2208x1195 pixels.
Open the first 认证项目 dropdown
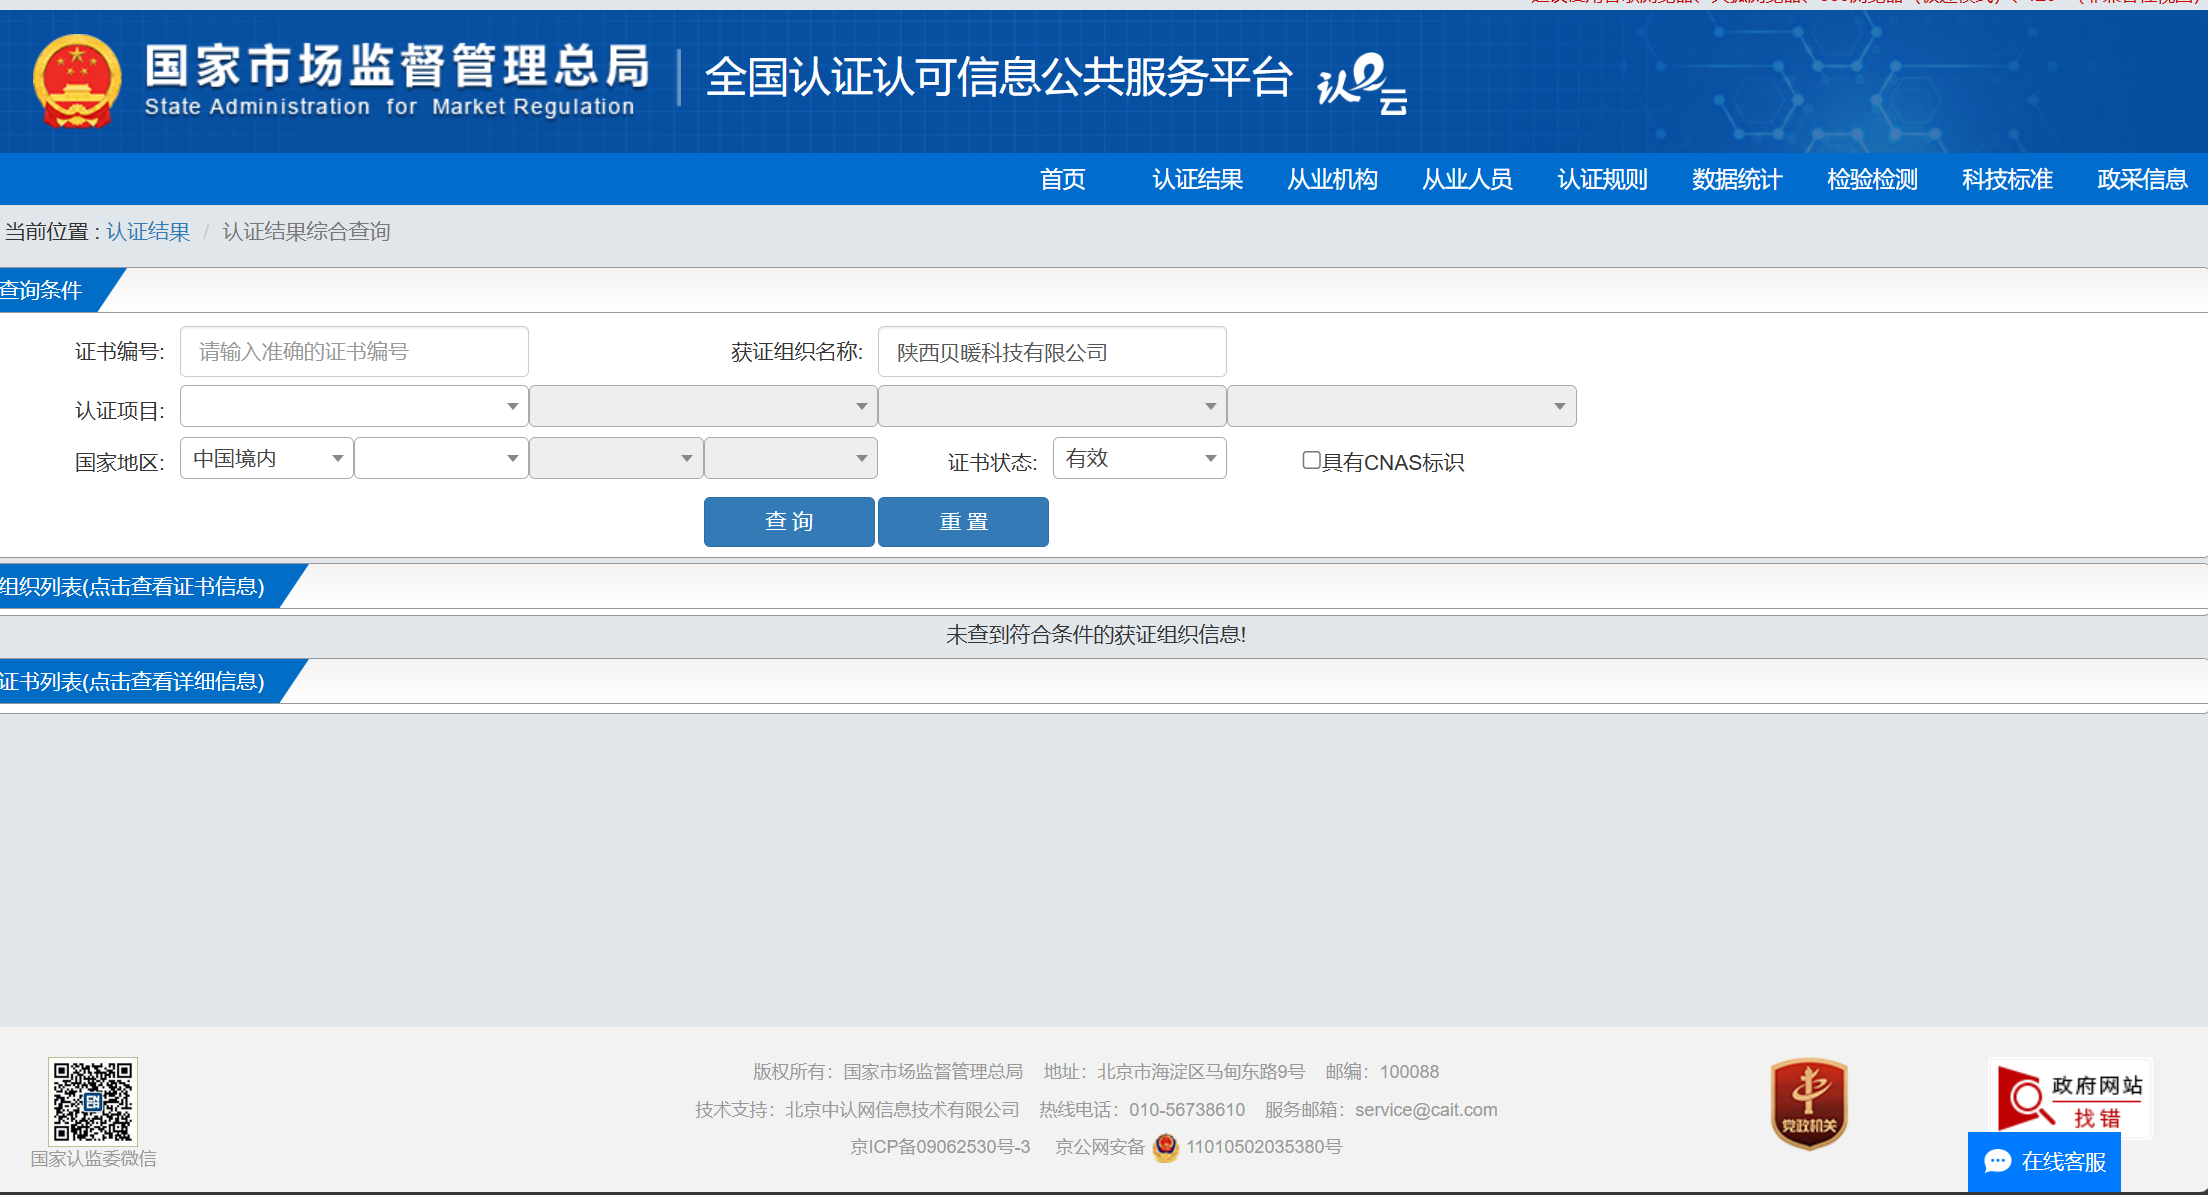coord(354,406)
